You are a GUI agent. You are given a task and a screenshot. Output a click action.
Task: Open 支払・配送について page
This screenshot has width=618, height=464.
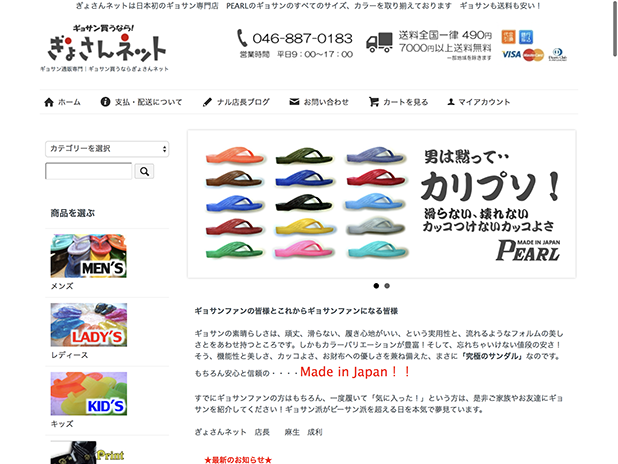pyautogui.click(x=148, y=102)
